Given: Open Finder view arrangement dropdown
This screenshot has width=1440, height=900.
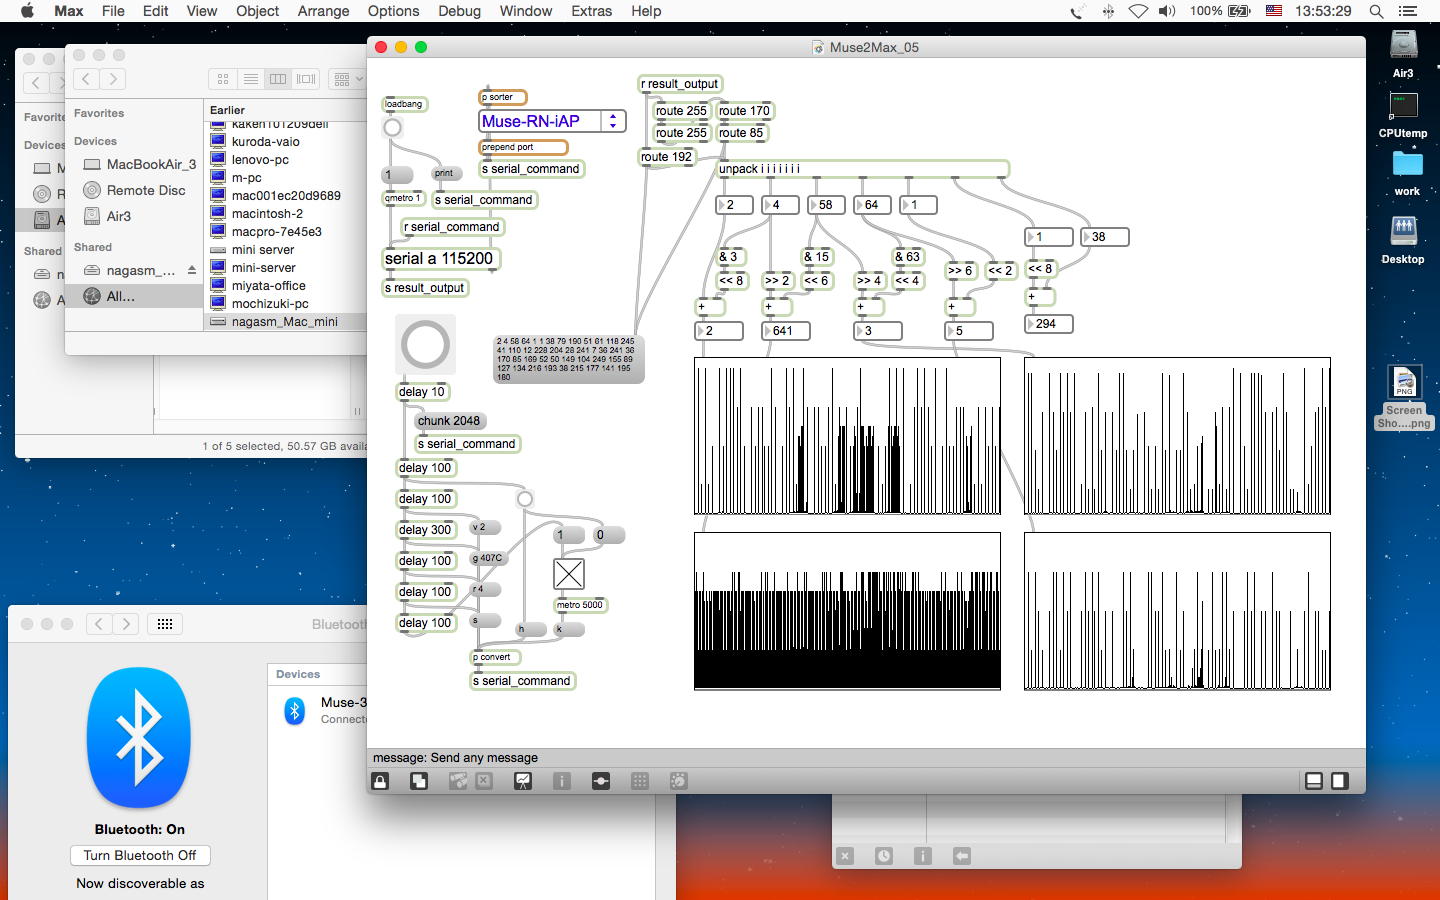Looking at the screenshot, I should click(347, 79).
